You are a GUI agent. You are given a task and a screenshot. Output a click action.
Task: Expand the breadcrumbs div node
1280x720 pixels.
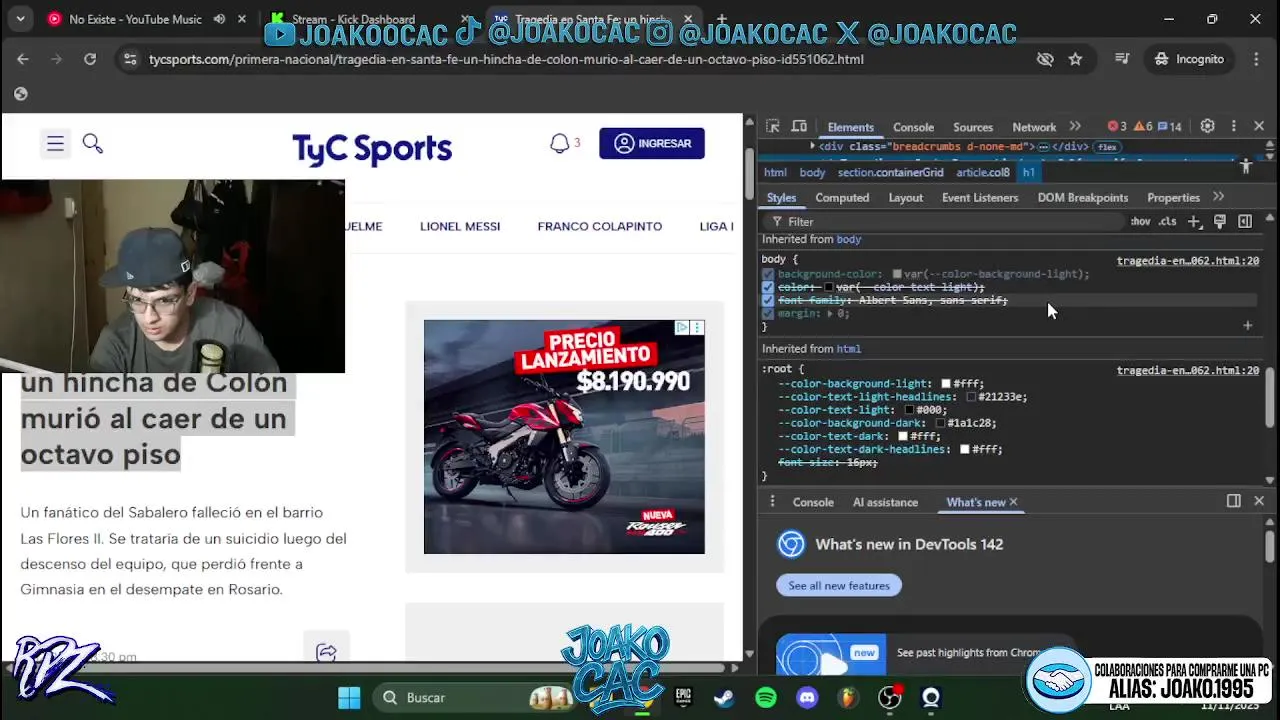[x=812, y=146]
